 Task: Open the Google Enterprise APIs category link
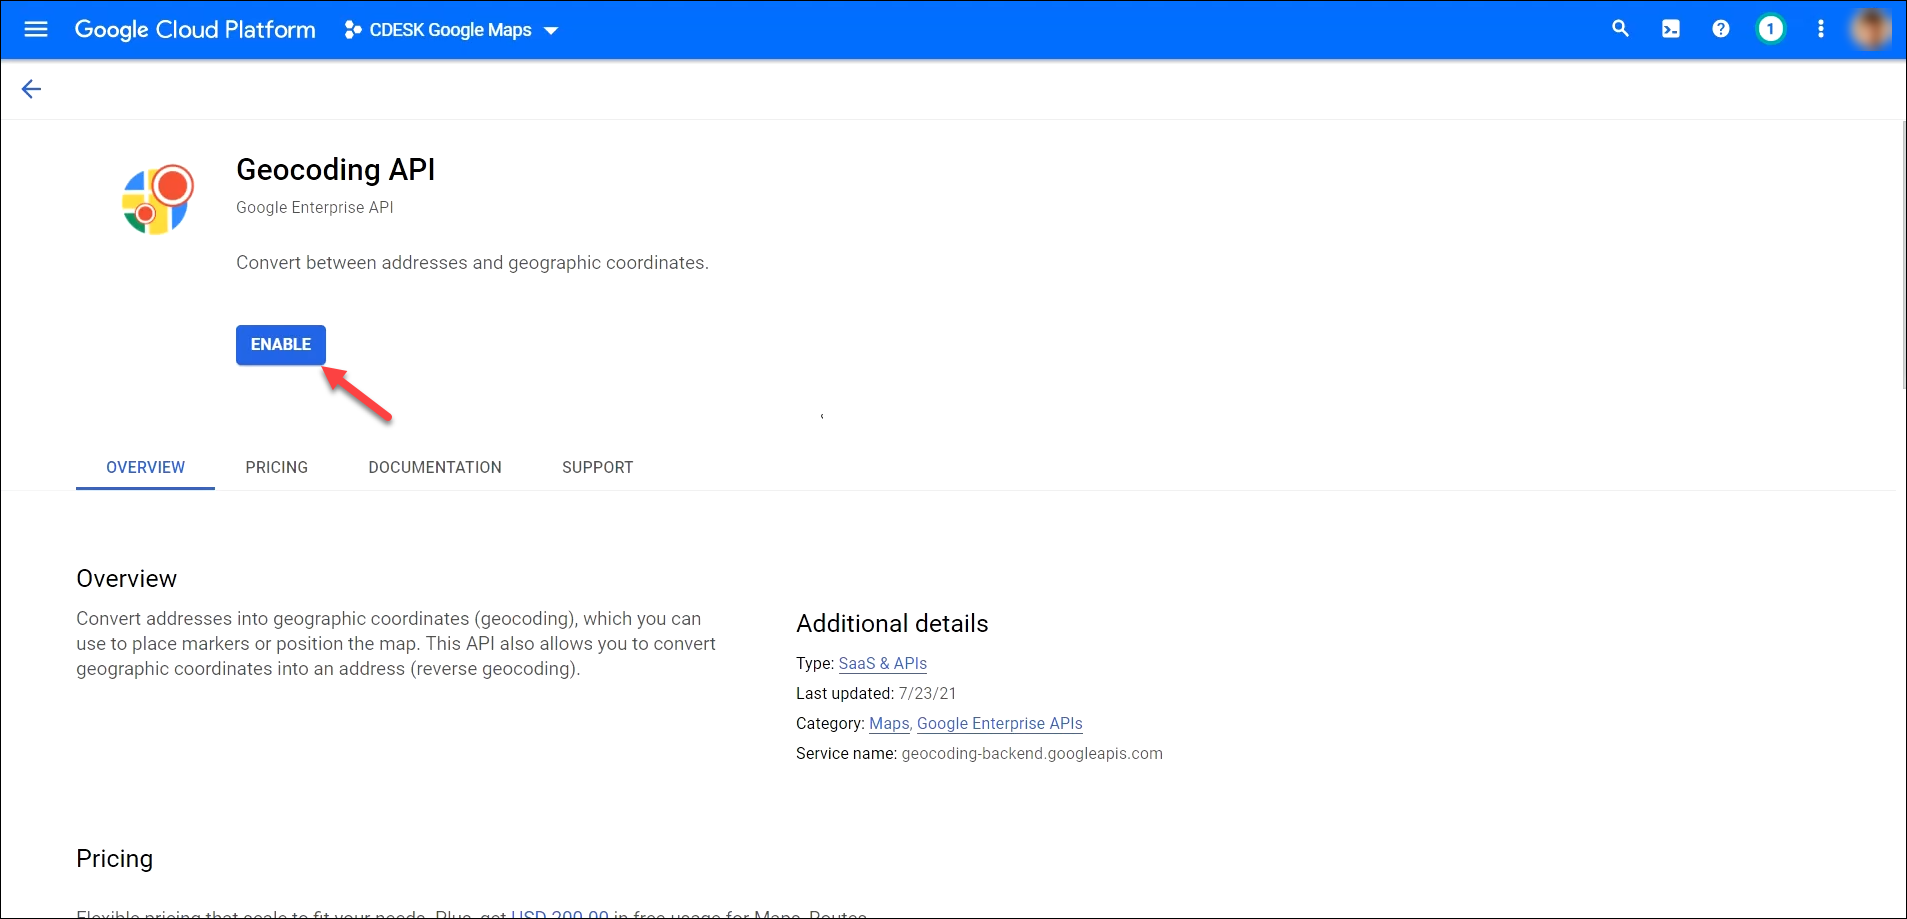1000,723
